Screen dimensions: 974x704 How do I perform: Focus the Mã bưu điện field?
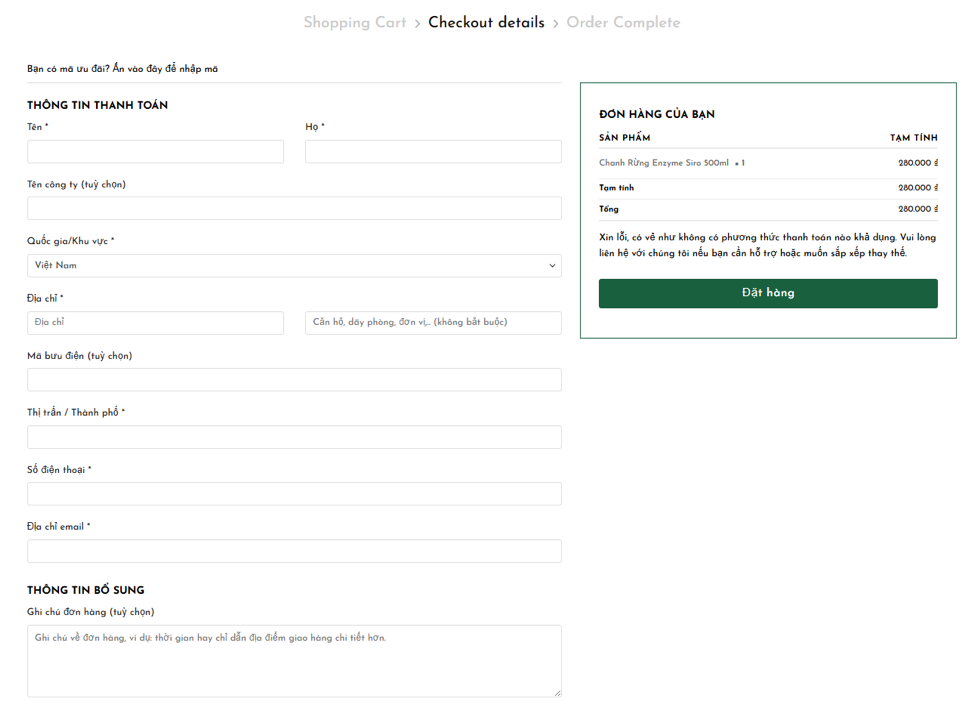tap(294, 380)
